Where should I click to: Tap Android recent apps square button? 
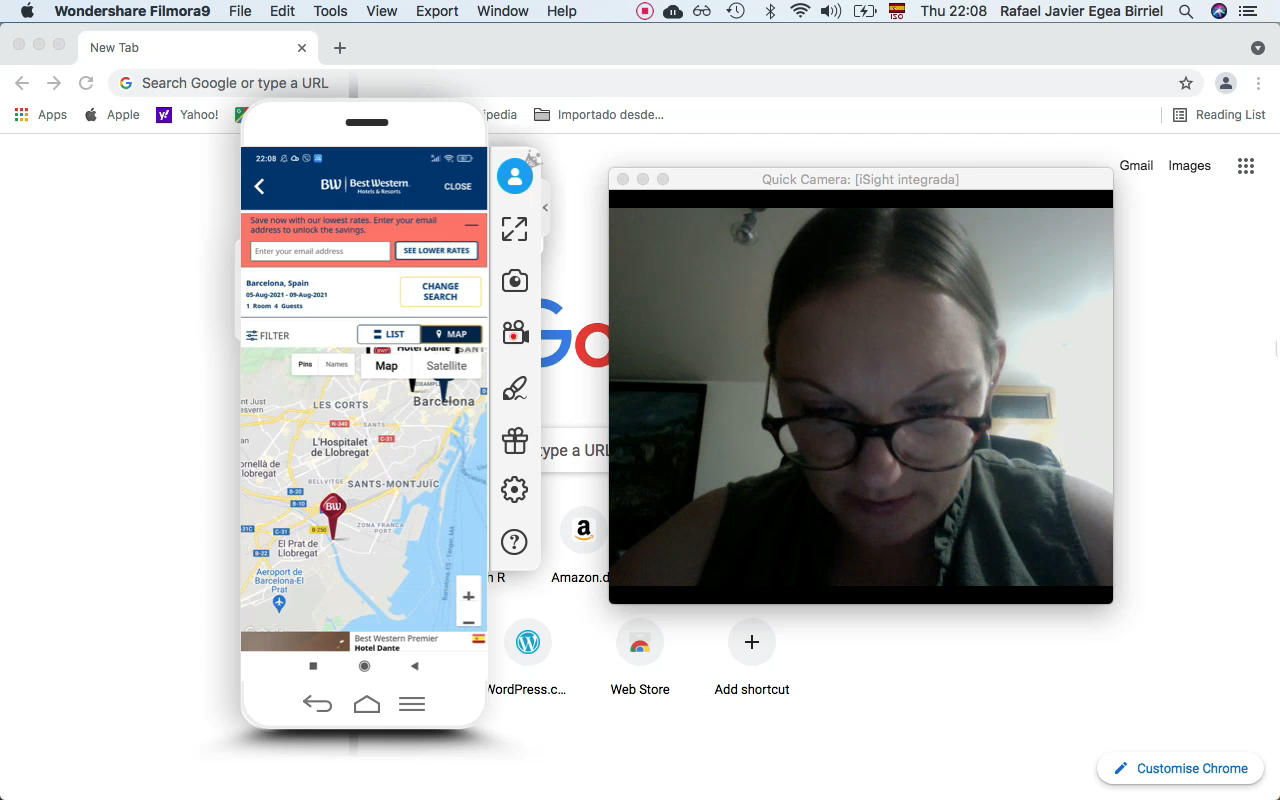313,666
